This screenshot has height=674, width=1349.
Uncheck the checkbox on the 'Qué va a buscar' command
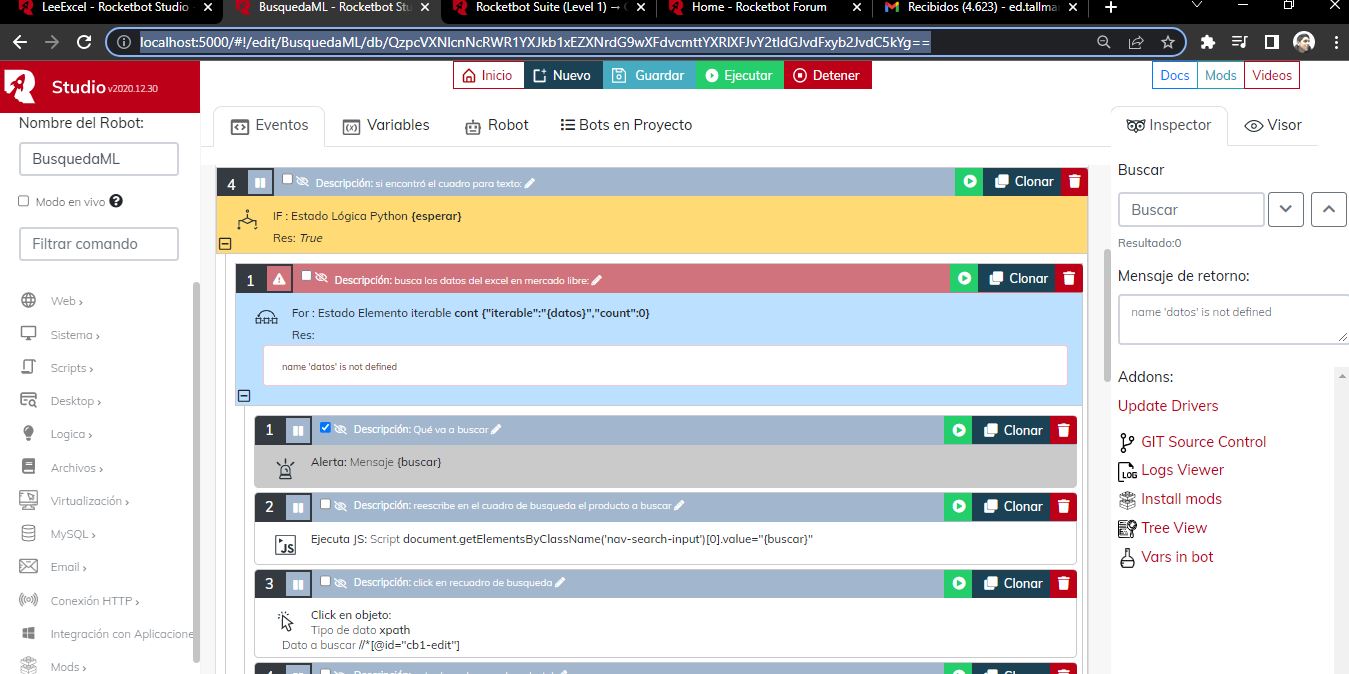[325, 428]
